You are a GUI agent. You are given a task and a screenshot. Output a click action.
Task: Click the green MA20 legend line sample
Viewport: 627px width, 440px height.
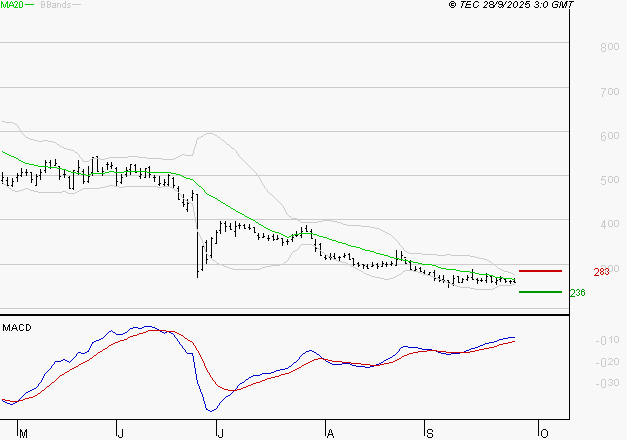[x=30, y=6]
